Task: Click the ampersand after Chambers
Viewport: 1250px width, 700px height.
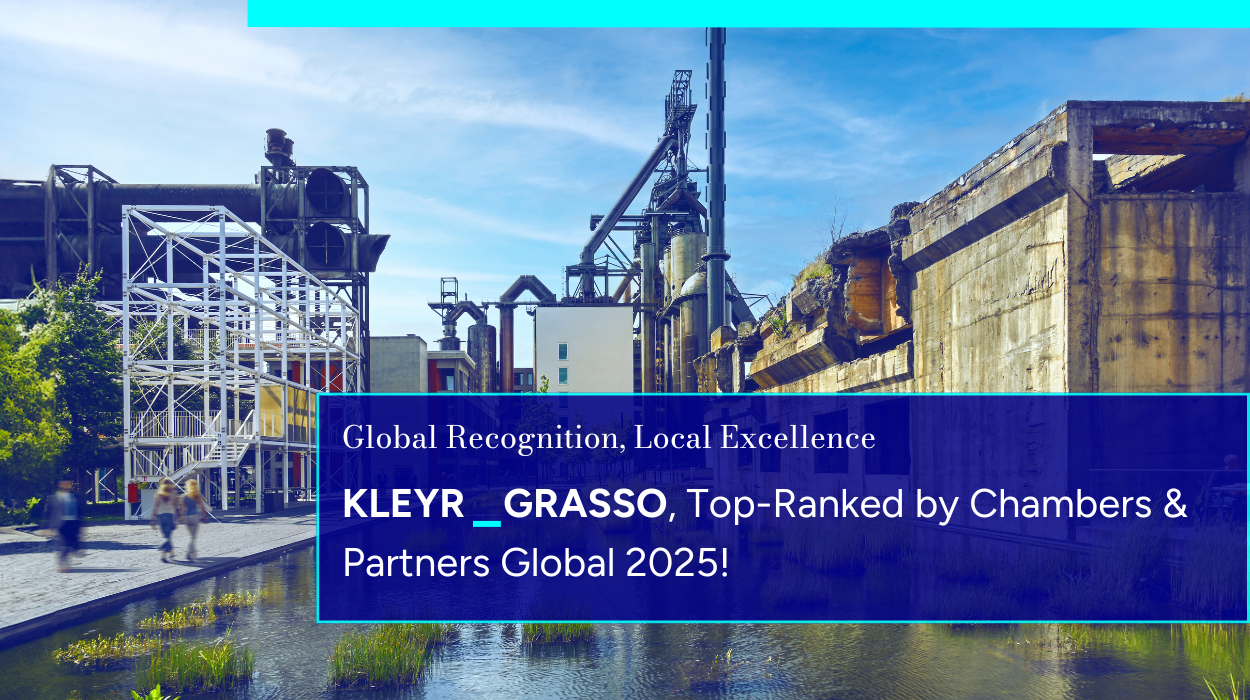Action: point(1175,506)
